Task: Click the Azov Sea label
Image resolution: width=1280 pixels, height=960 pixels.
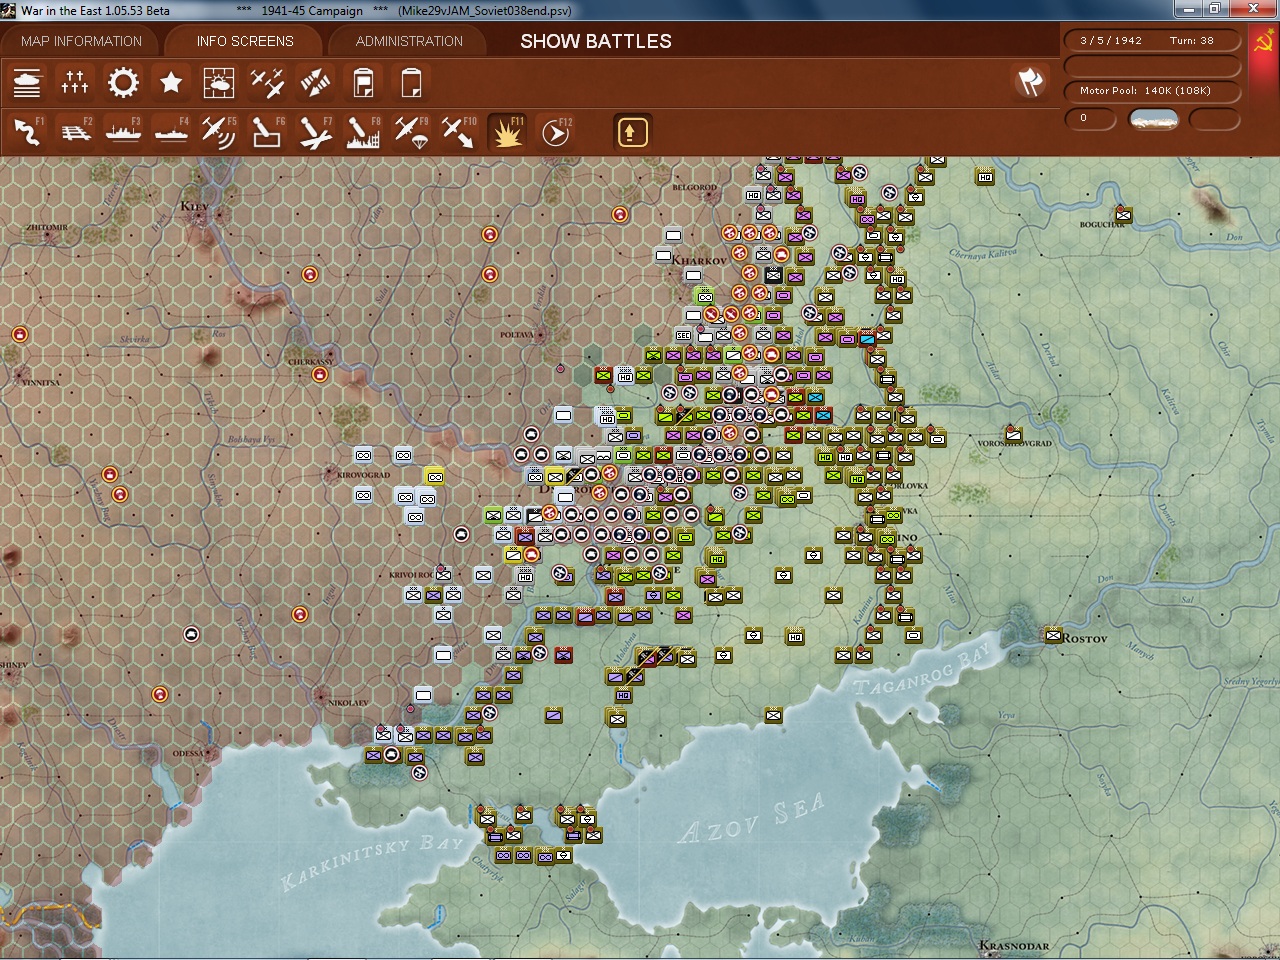Action: (x=751, y=819)
